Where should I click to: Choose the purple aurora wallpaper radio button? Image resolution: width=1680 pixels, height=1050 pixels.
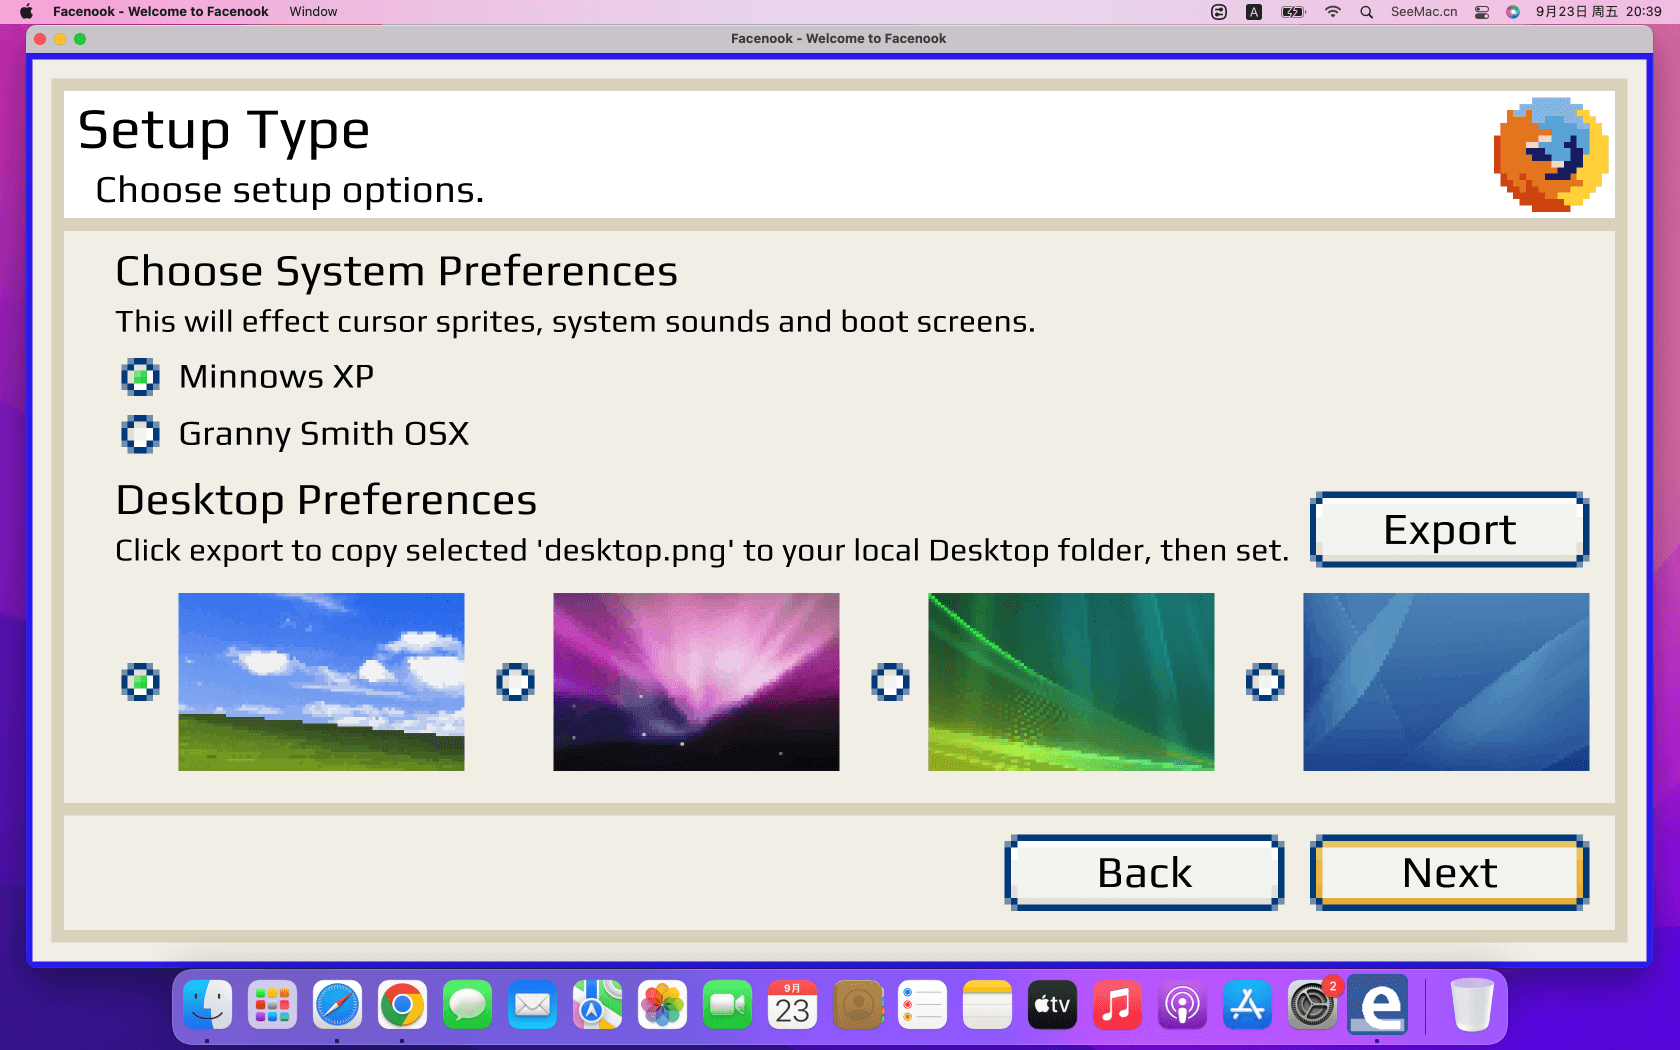(x=515, y=682)
